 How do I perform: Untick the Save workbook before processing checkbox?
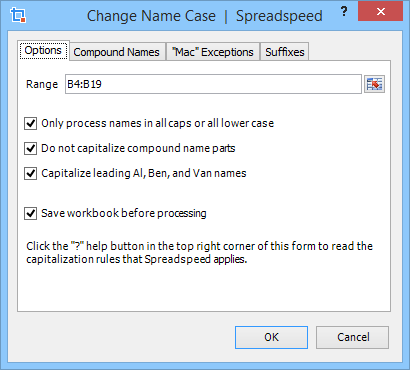click(x=30, y=213)
